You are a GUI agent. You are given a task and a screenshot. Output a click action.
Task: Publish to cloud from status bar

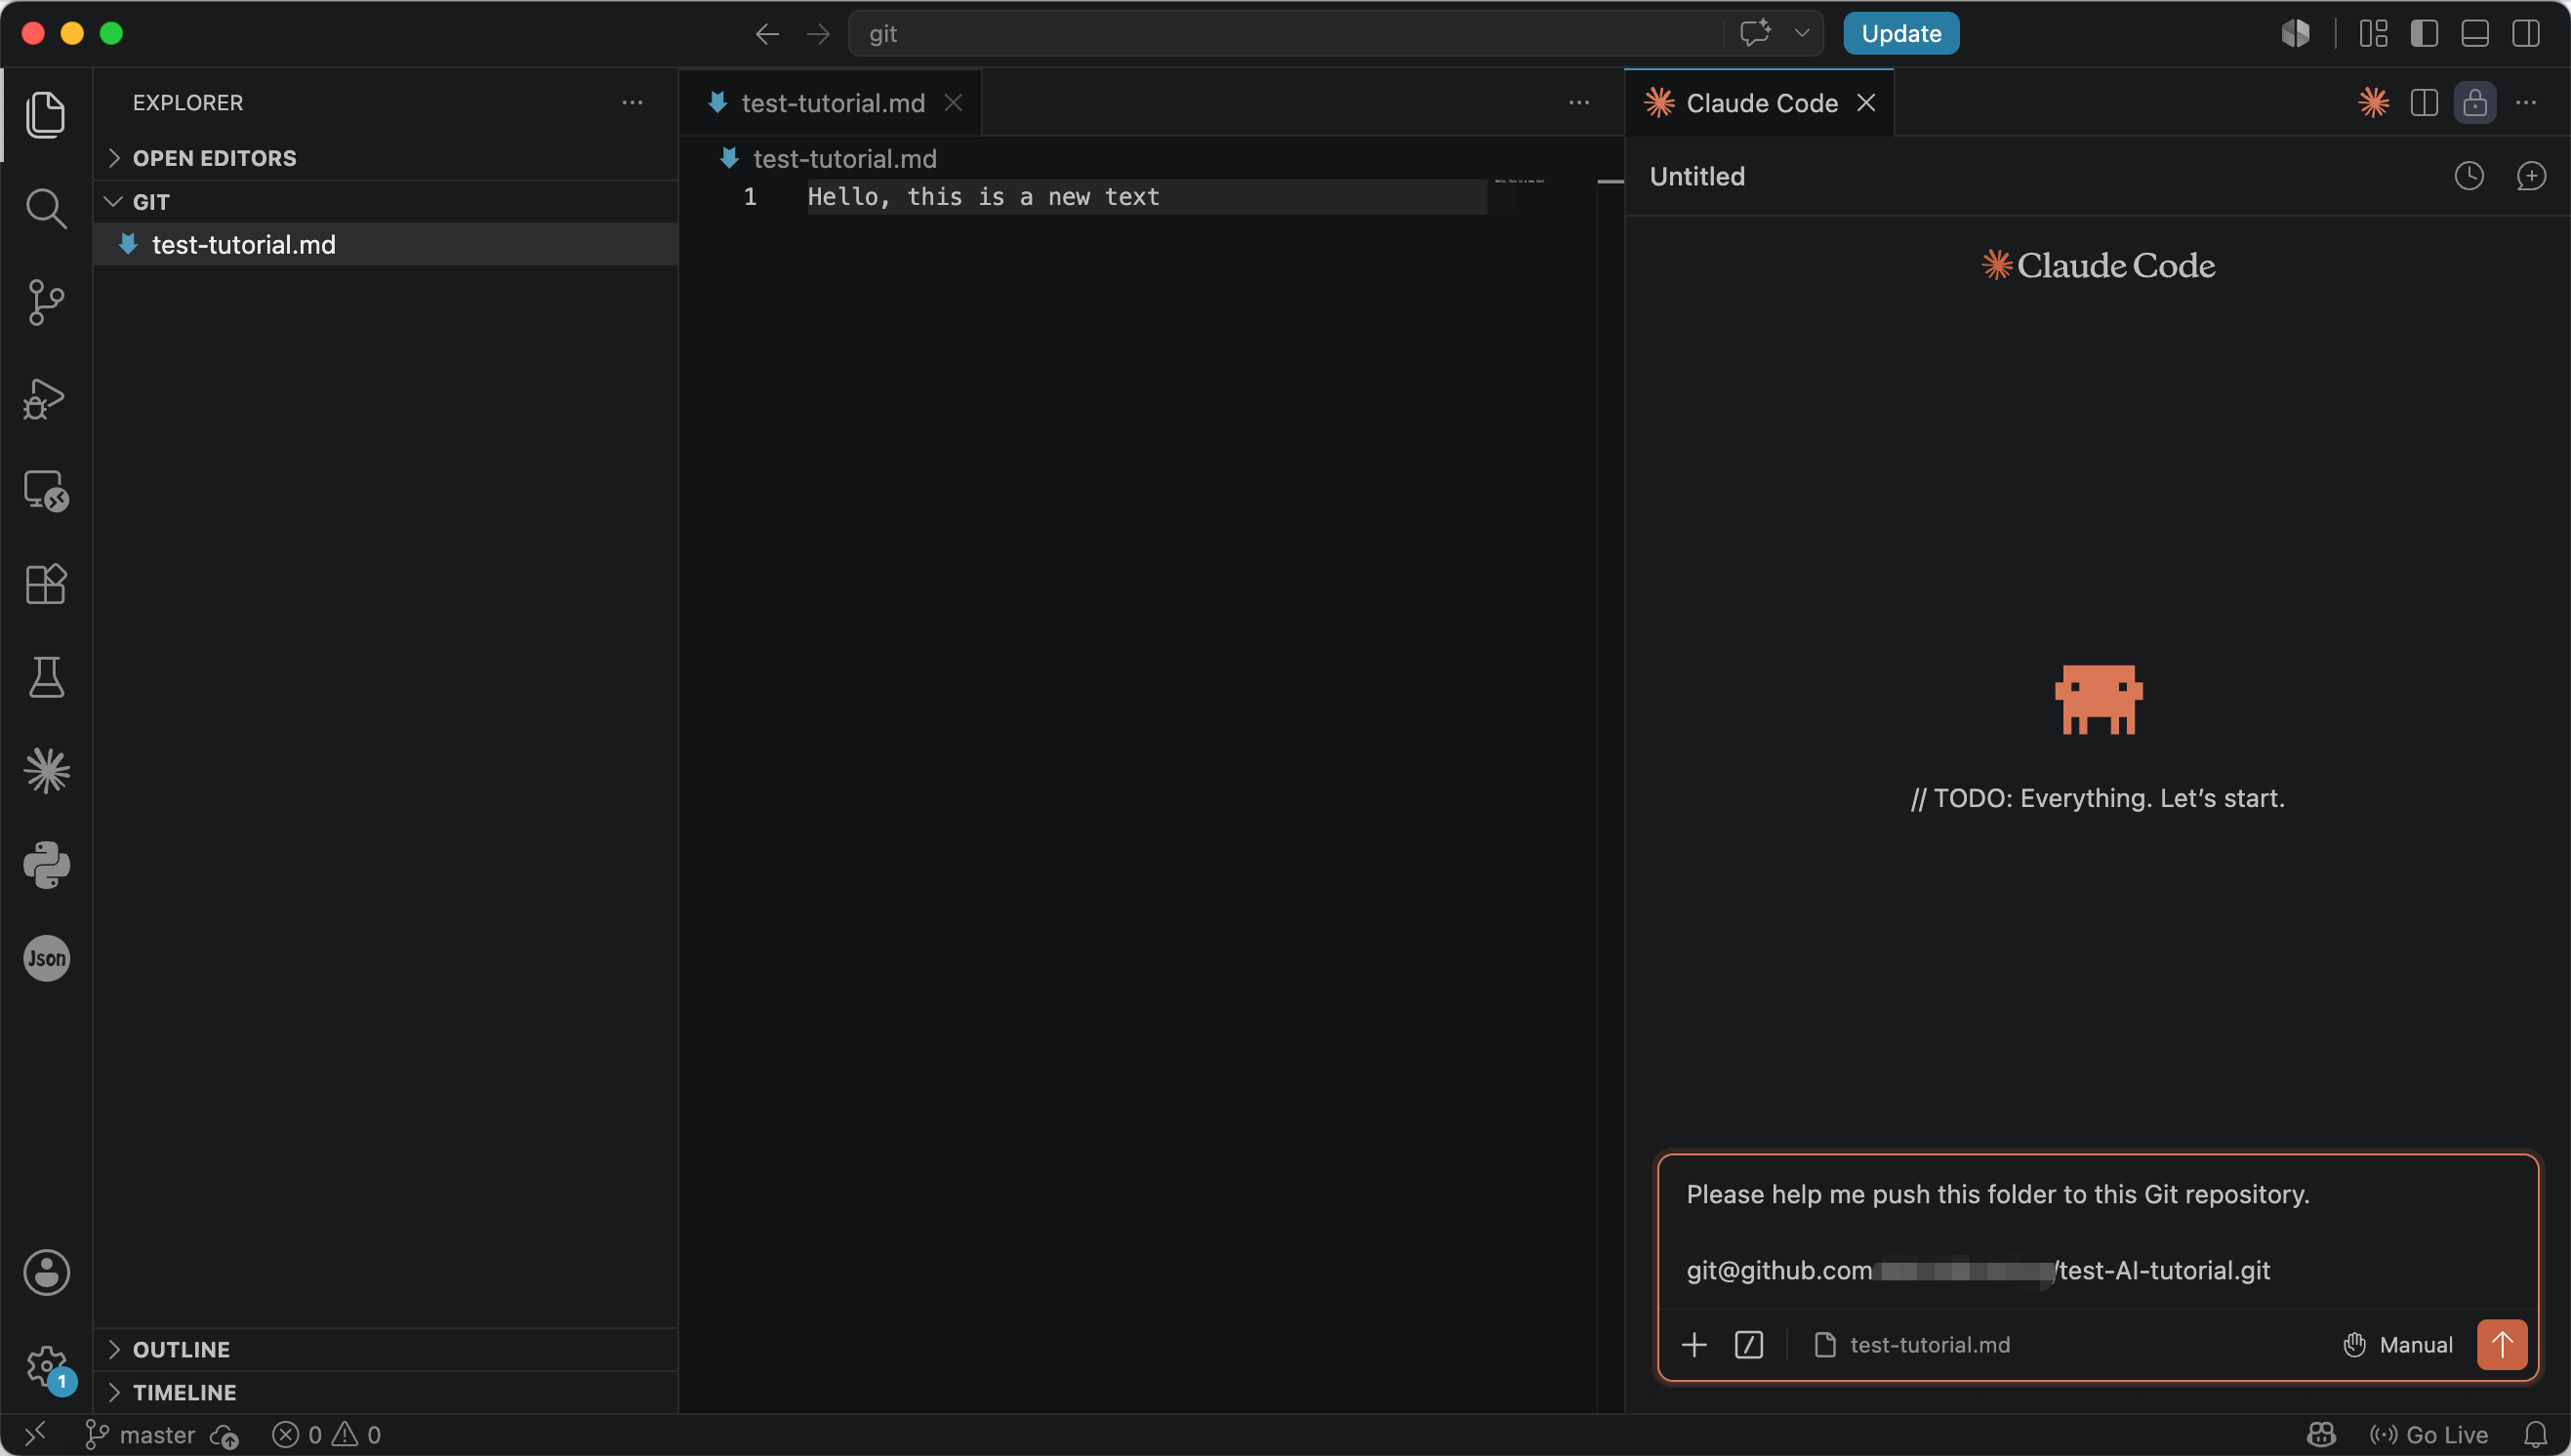coord(225,1435)
